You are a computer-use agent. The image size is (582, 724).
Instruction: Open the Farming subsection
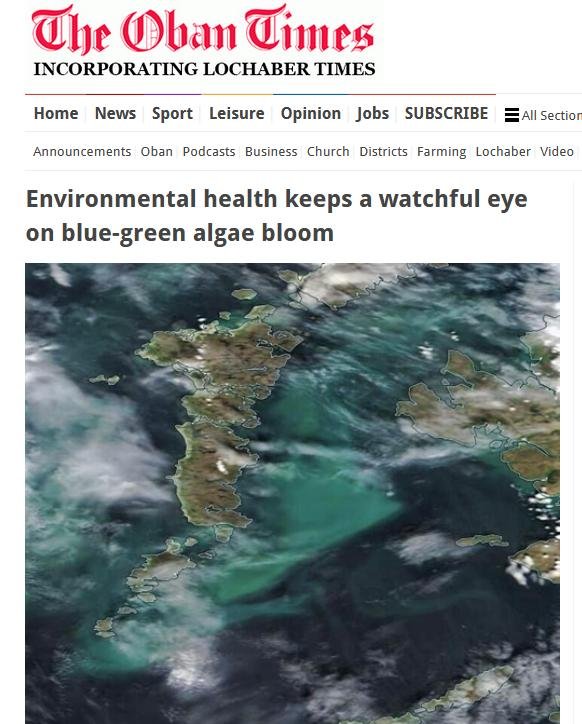pyautogui.click(x=442, y=152)
